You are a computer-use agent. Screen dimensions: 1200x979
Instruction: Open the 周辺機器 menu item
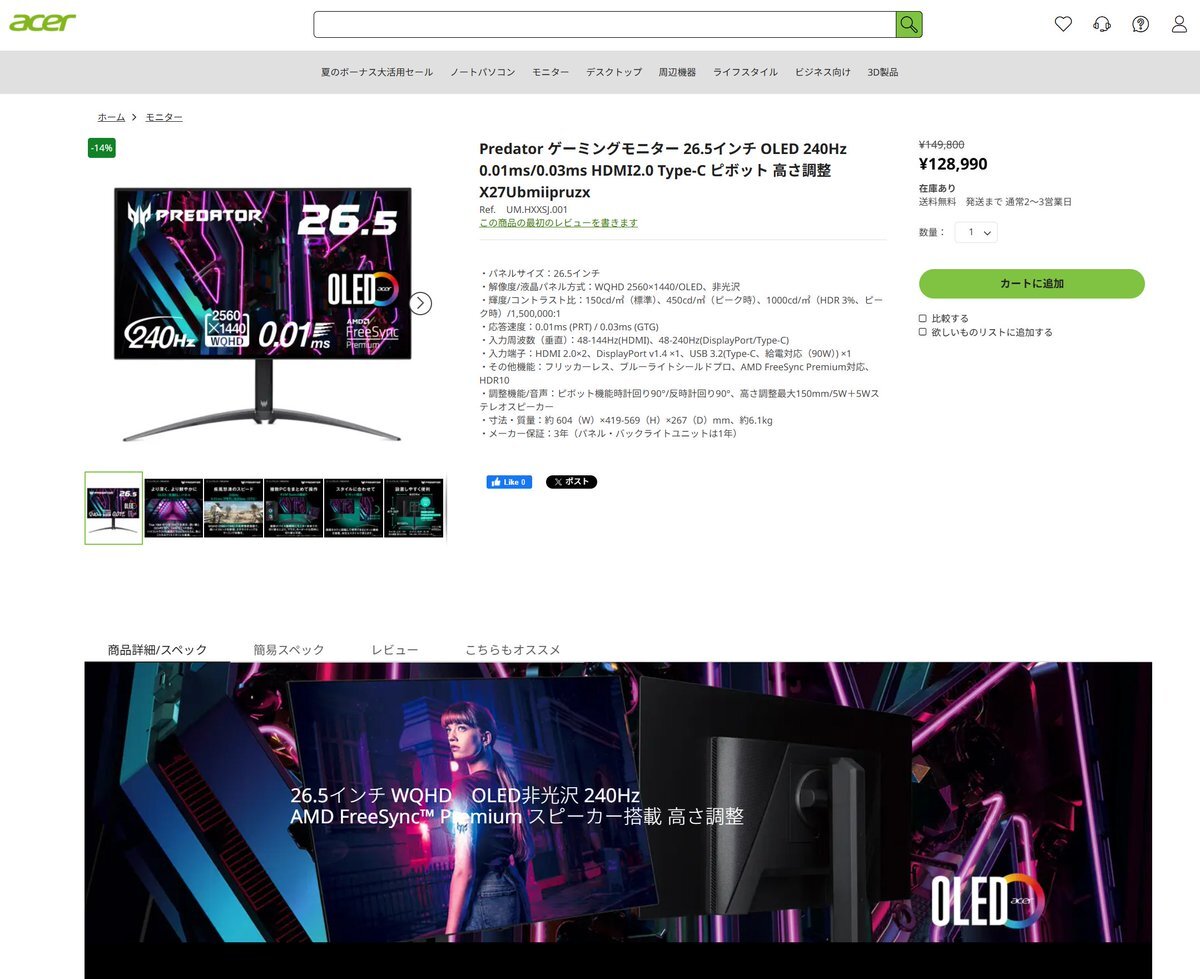[677, 72]
